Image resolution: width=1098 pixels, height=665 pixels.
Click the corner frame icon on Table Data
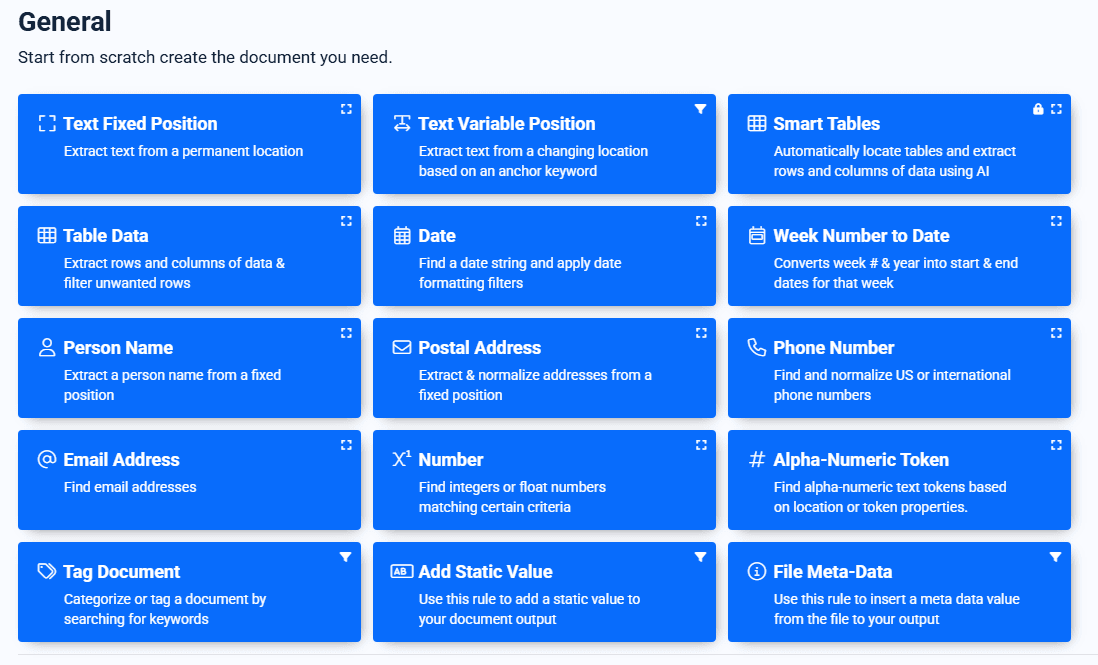coord(346,221)
